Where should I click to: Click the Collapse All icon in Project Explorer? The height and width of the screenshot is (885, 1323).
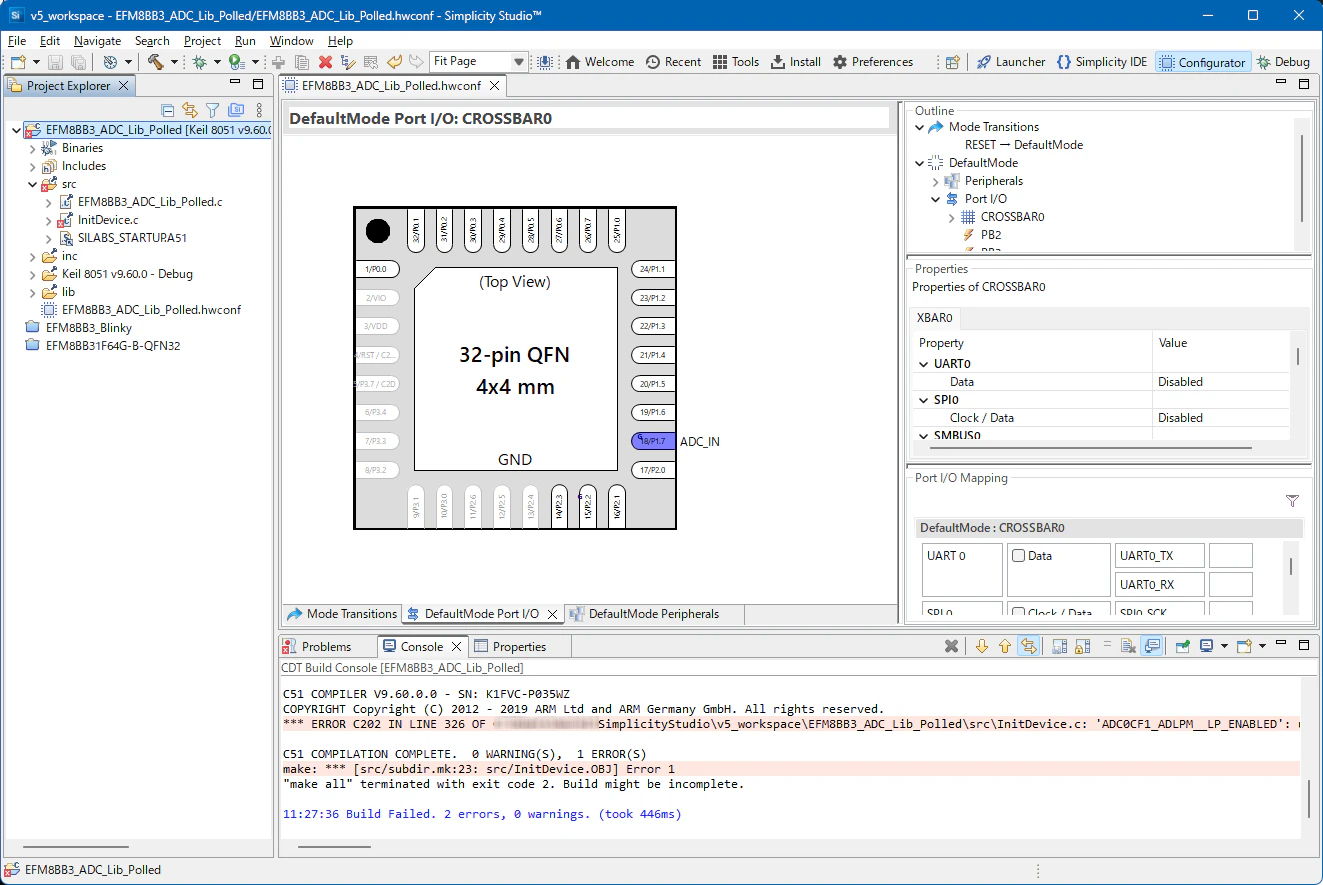[168, 110]
